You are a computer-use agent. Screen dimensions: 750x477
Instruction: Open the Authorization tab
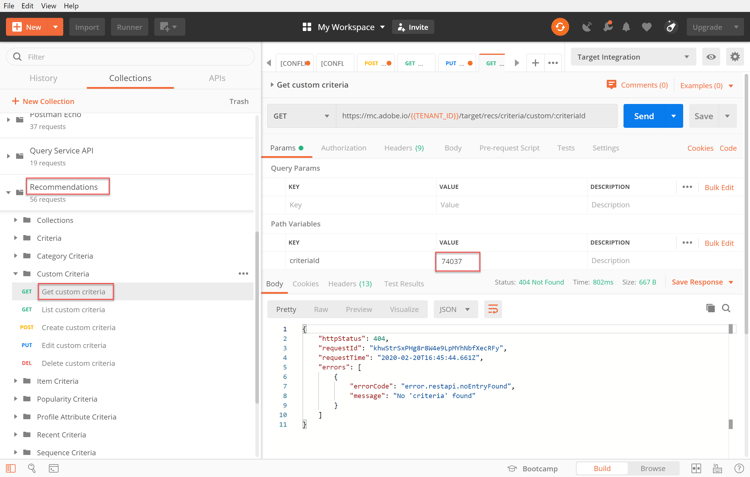343,148
